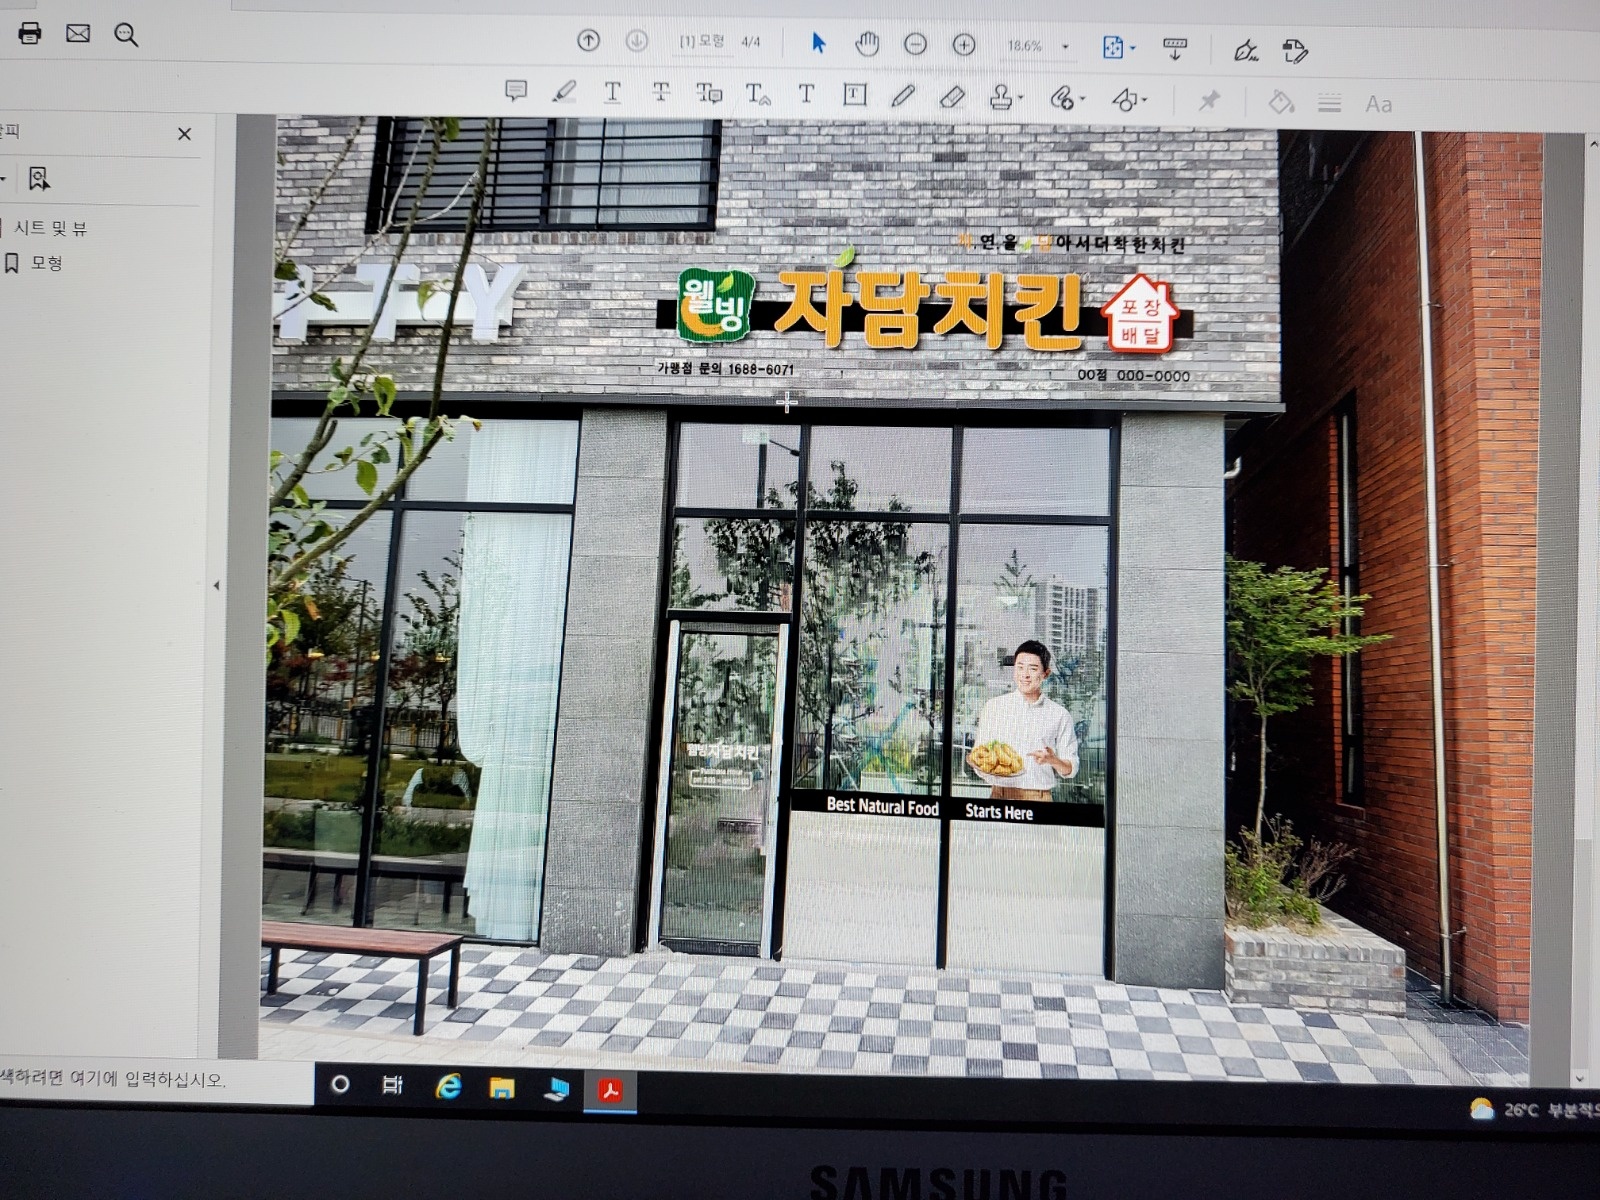Screen dimensions: 1600x1200
Task: Switch to Adobe Acrobat on the taskbar
Action: [610, 1090]
